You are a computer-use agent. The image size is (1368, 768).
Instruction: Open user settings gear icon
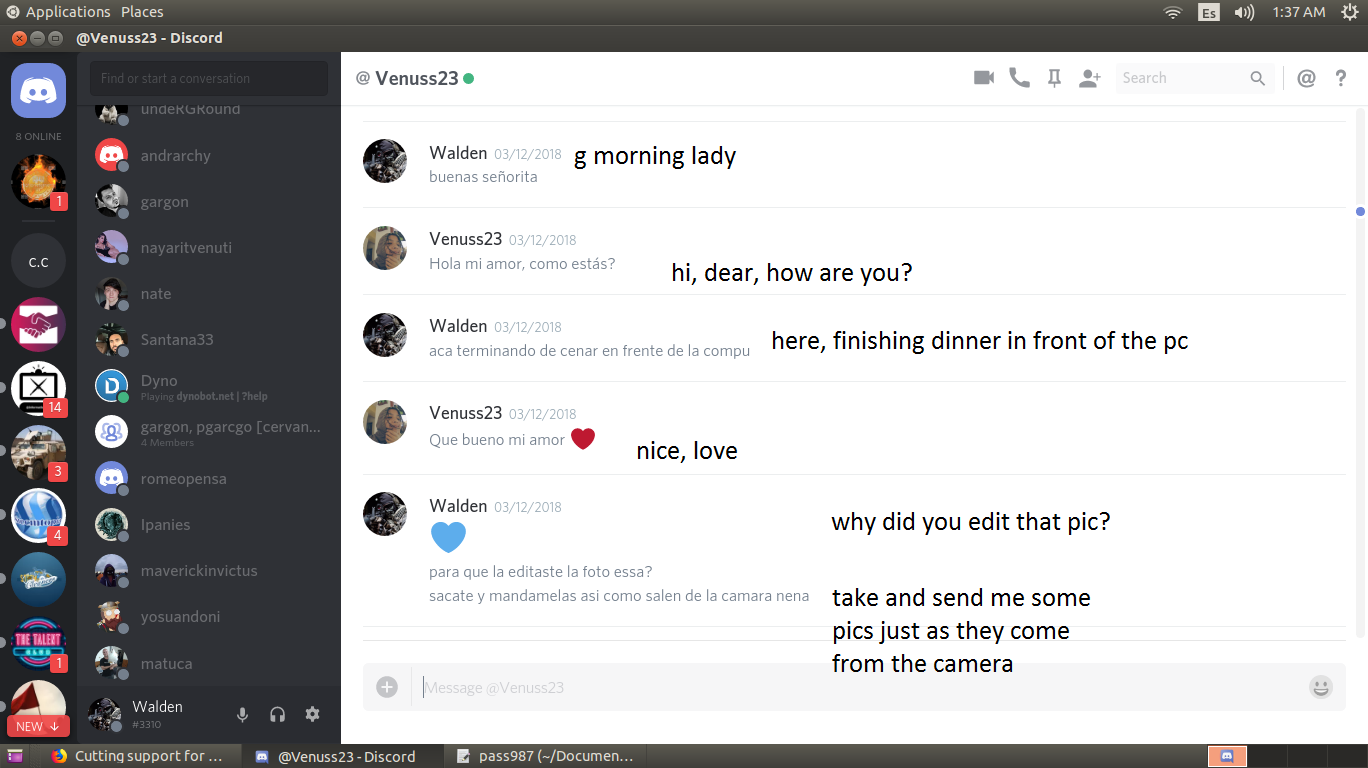click(x=313, y=714)
